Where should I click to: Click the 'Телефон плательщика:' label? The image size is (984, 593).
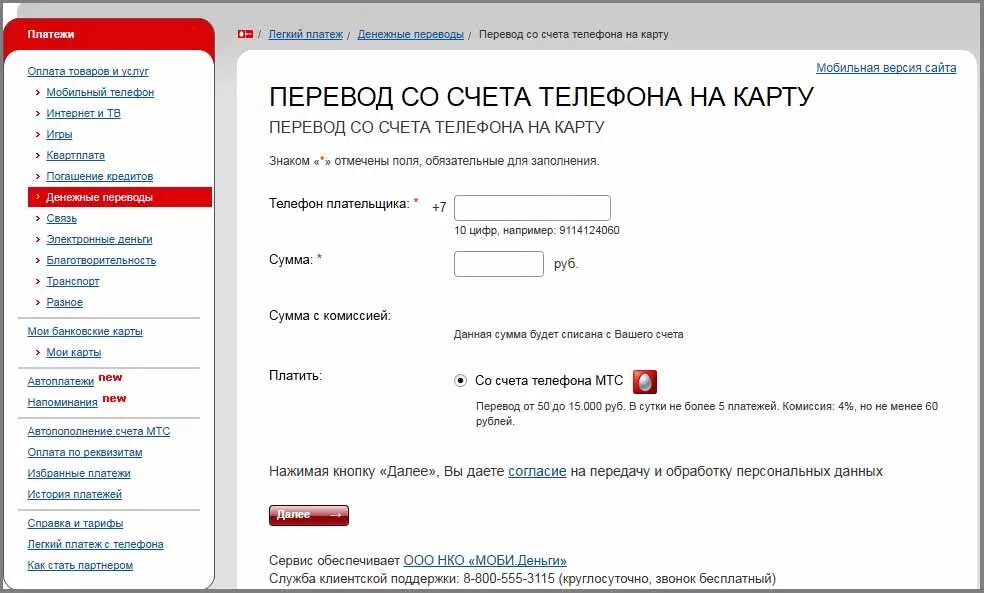[x=340, y=204]
